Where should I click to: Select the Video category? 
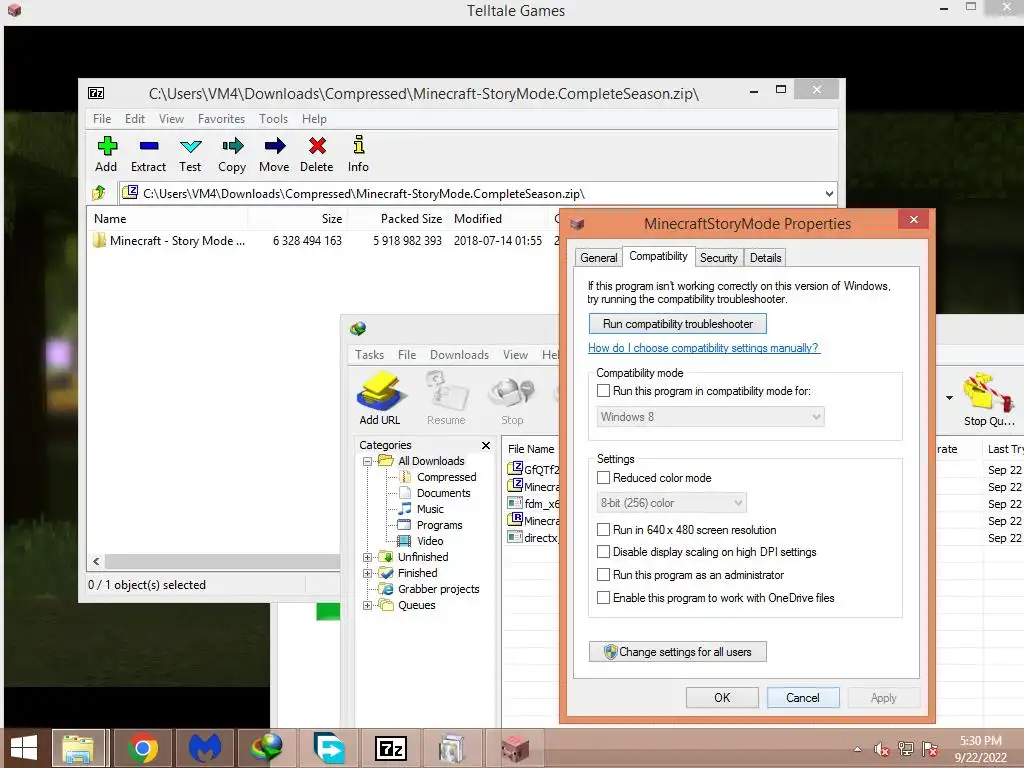(x=430, y=541)
